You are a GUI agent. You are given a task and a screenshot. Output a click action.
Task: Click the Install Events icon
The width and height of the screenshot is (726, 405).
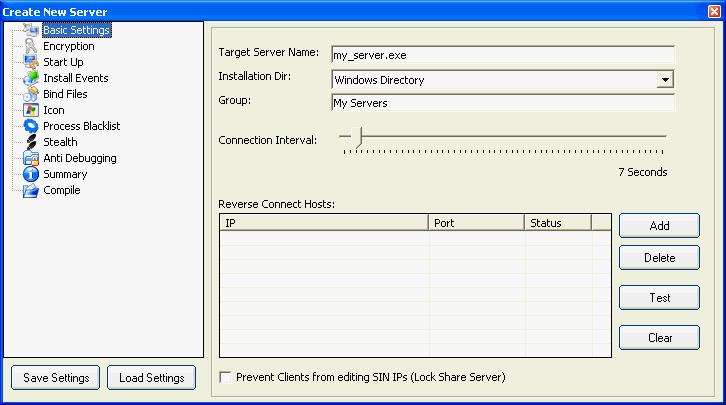pos(31,78)
